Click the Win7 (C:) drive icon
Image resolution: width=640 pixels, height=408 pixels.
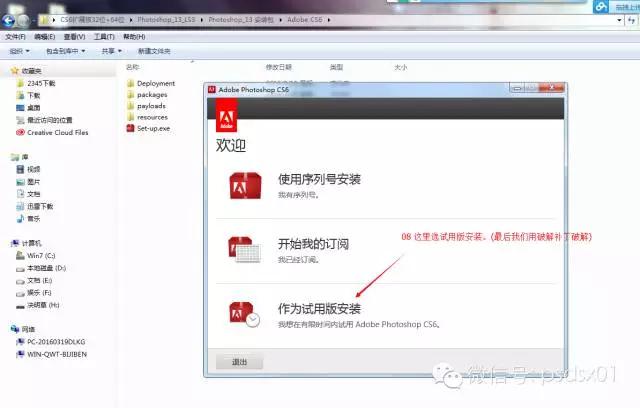pos(20,255)
